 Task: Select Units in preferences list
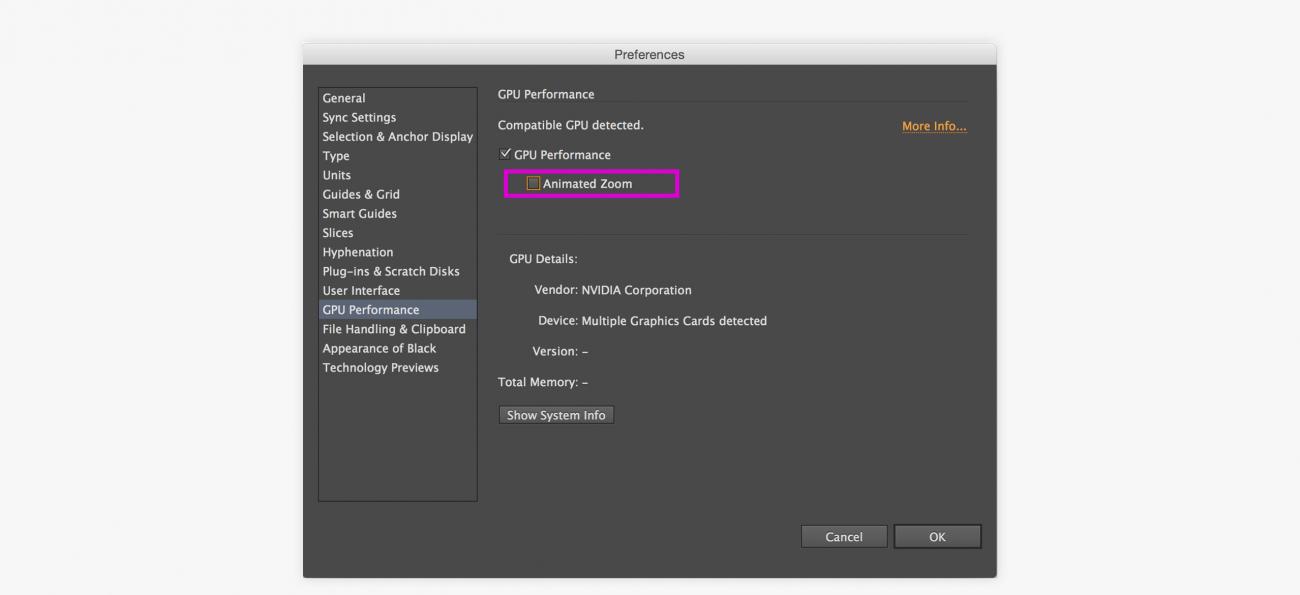point(397,175)
